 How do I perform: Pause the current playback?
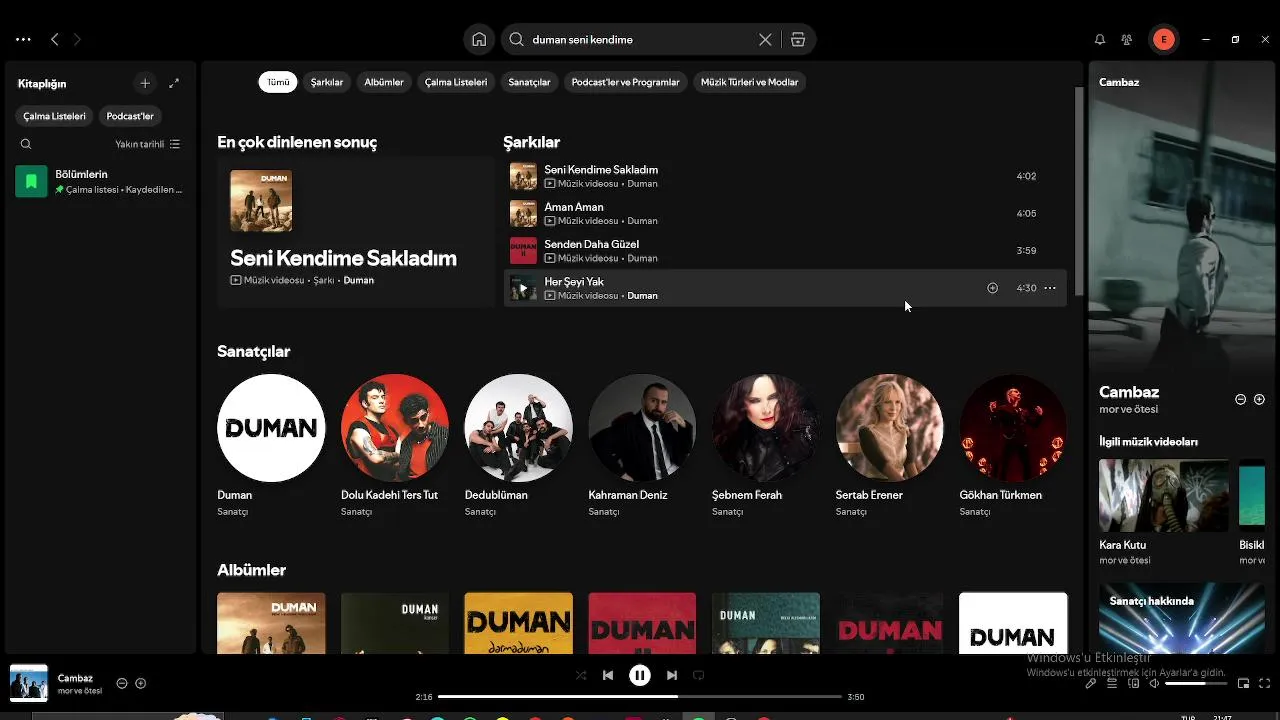tap(640, 675)
